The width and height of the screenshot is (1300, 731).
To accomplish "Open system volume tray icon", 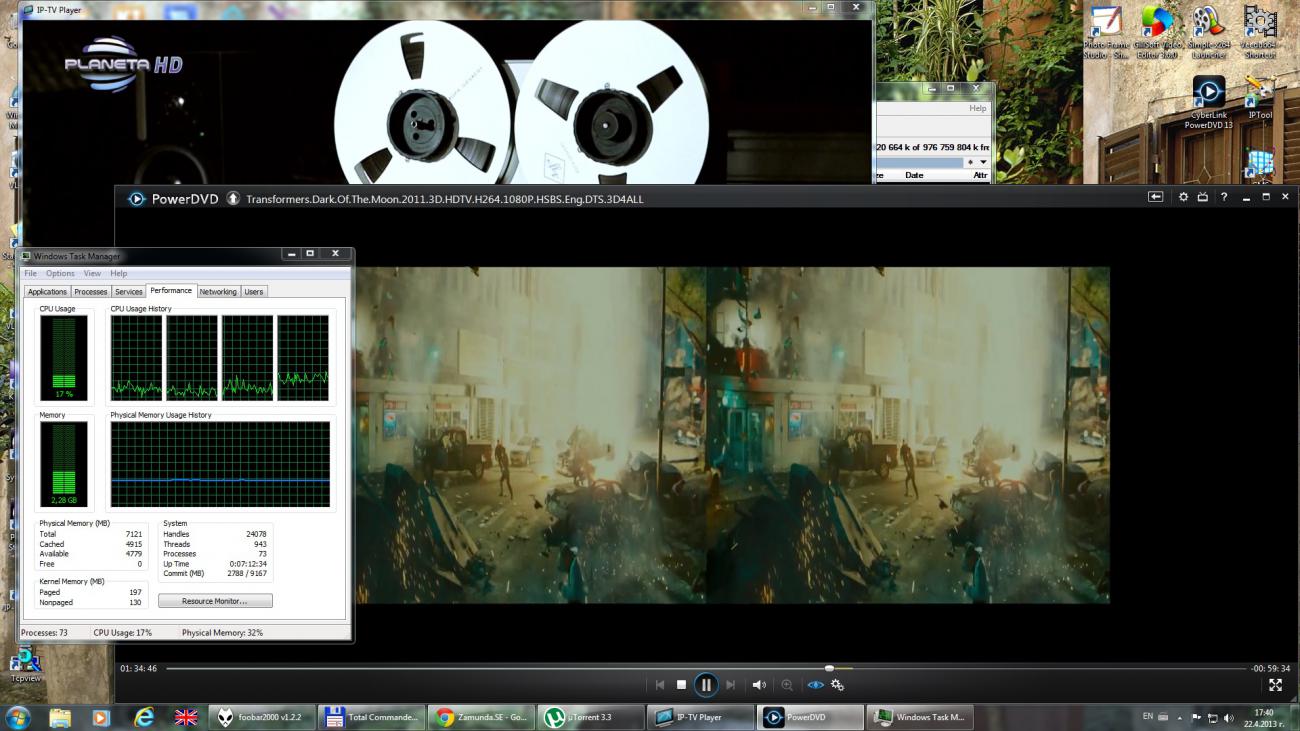I will [1228, 717].
